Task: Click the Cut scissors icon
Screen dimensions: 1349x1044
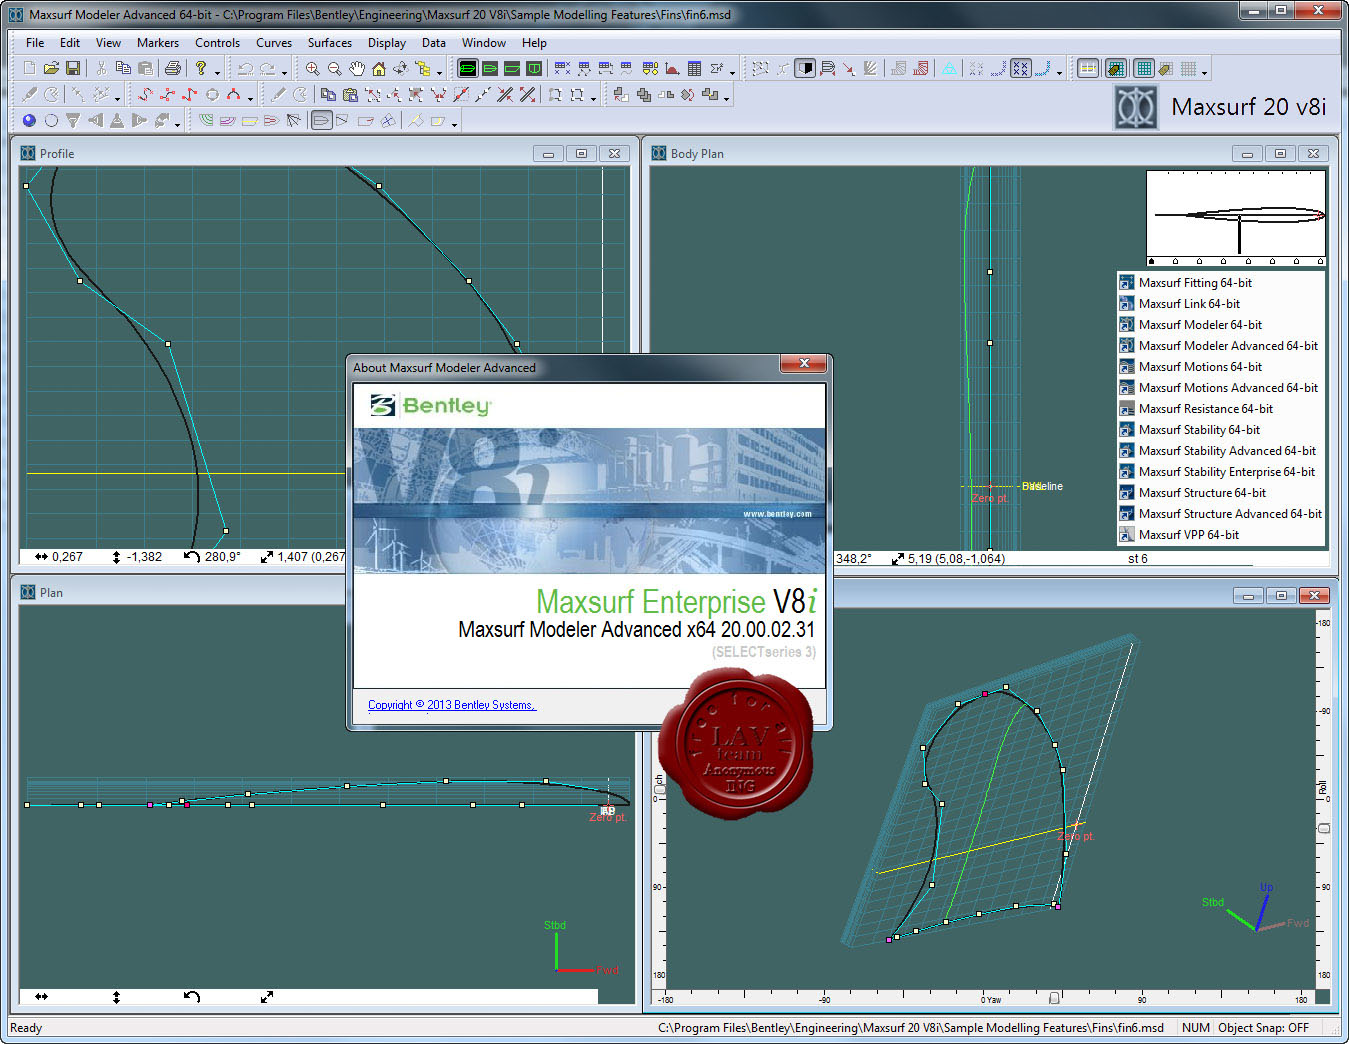Action: (x=101, y=68)
